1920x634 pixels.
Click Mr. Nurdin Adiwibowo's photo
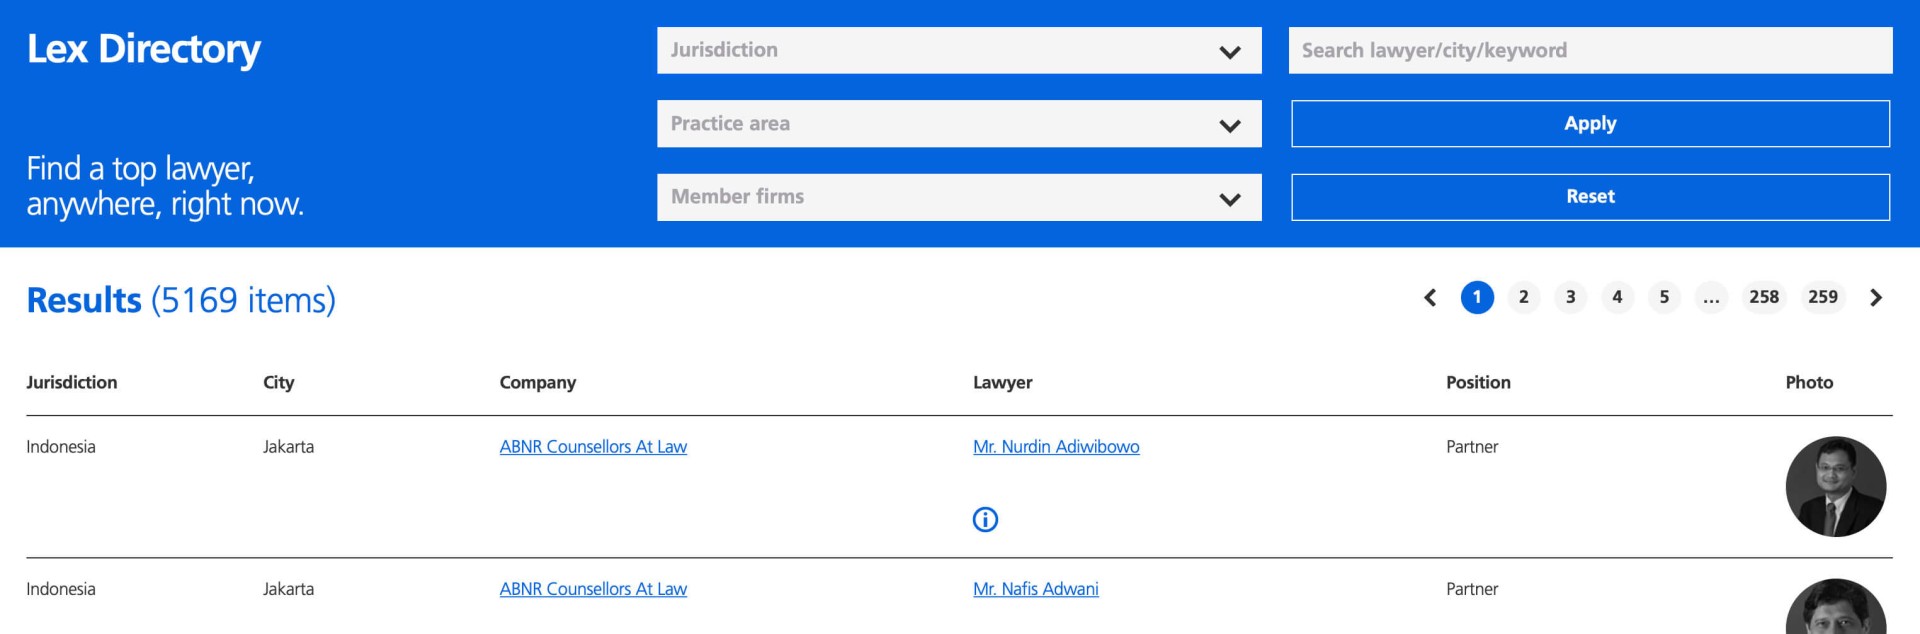pyautogui.click(x=1836, y=487)
